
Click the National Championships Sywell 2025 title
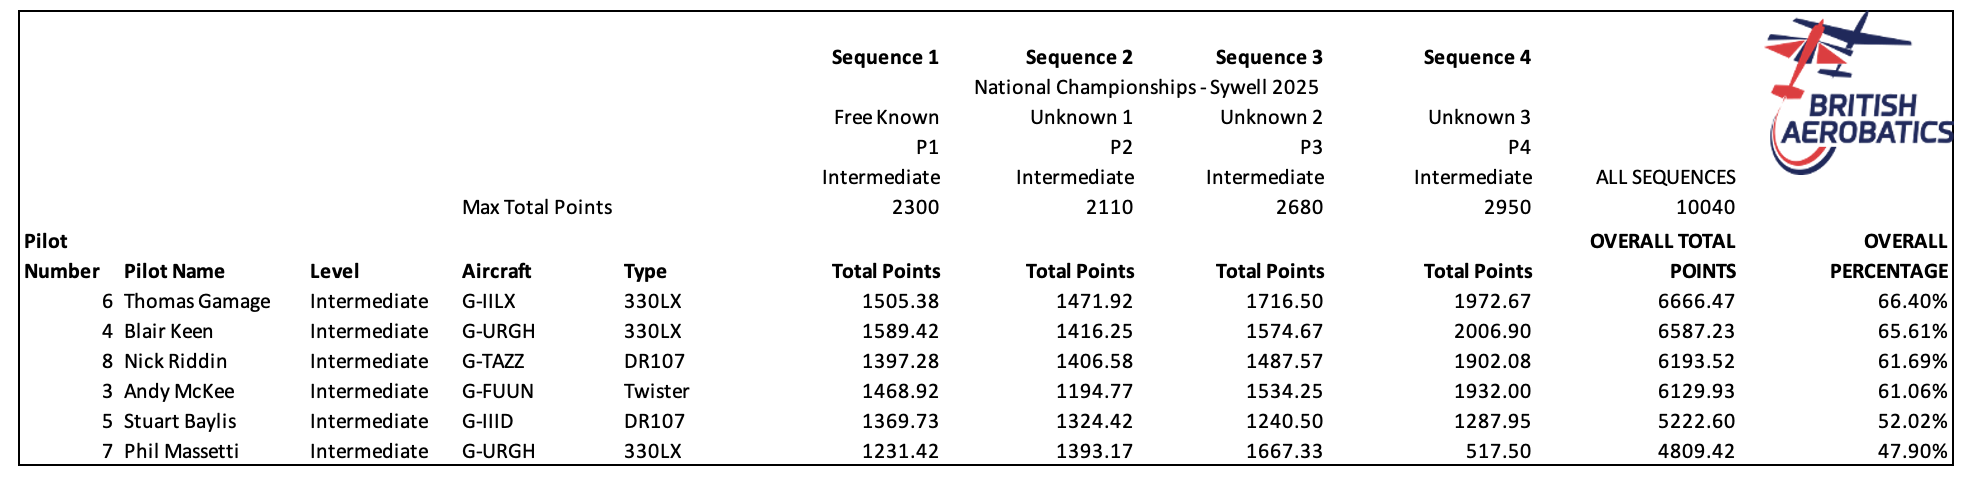1146,87
